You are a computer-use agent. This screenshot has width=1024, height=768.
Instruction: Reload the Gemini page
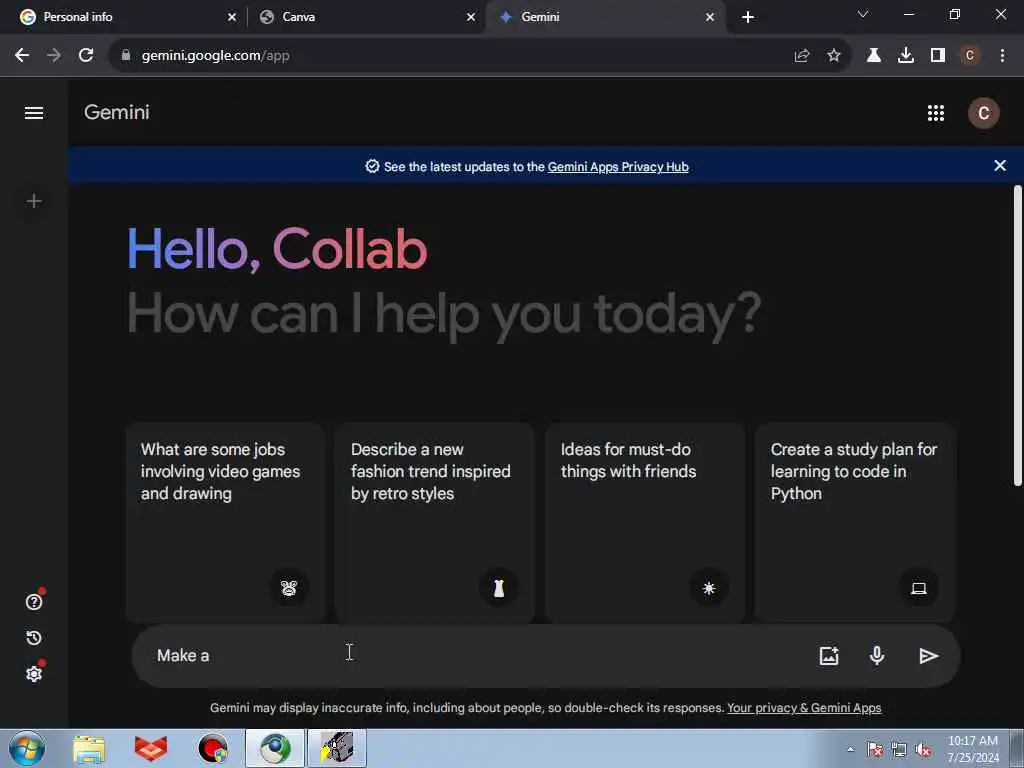(x=86, y=56)
